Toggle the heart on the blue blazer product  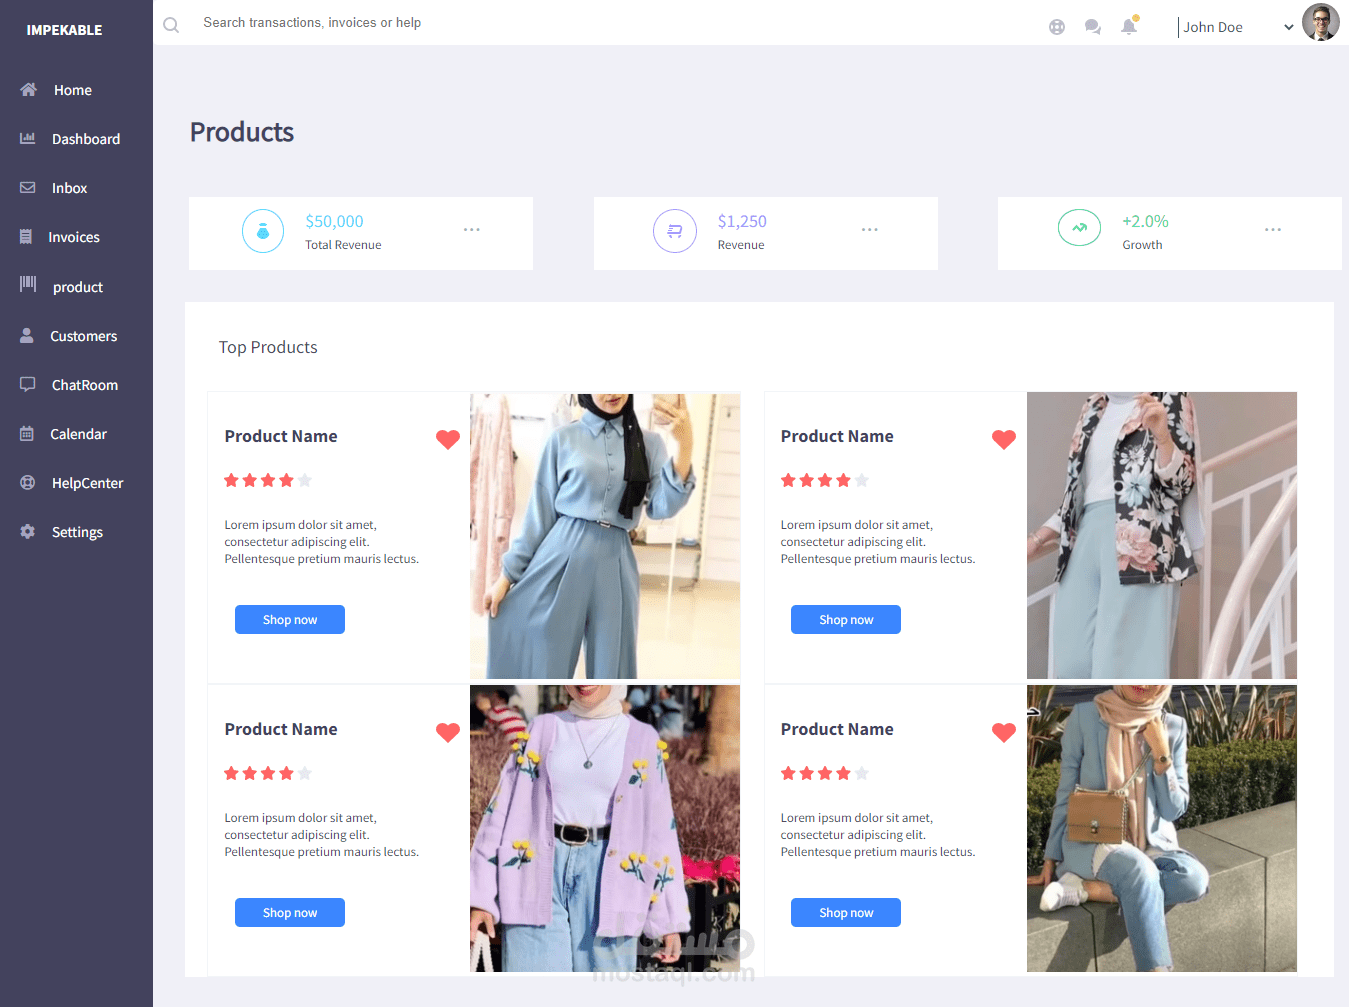tap(1004, 732)
